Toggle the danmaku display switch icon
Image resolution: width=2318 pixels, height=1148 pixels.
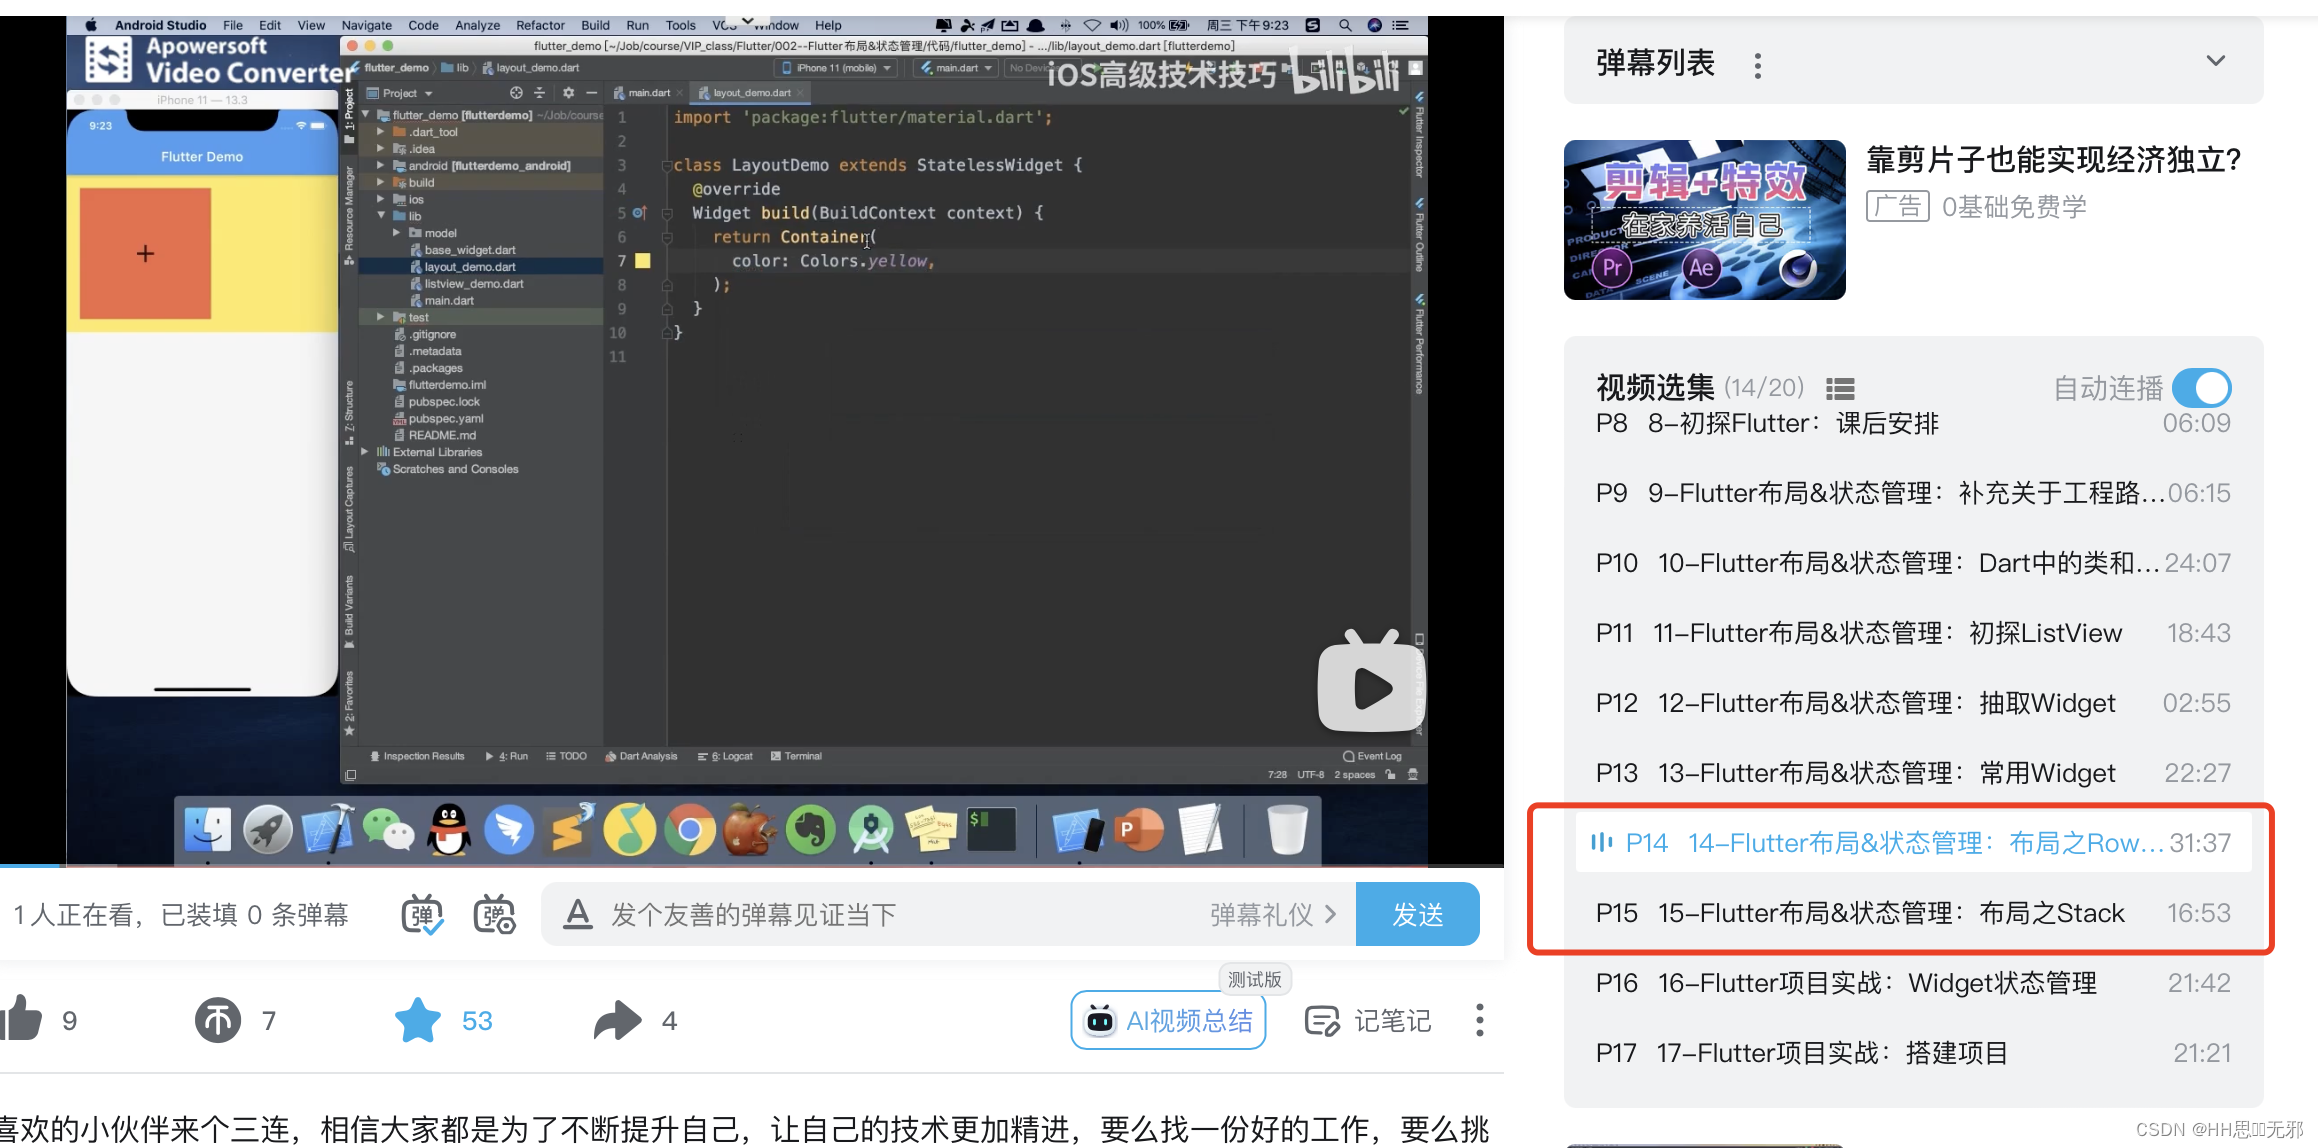pyautogui.click(x=422, y=914)
